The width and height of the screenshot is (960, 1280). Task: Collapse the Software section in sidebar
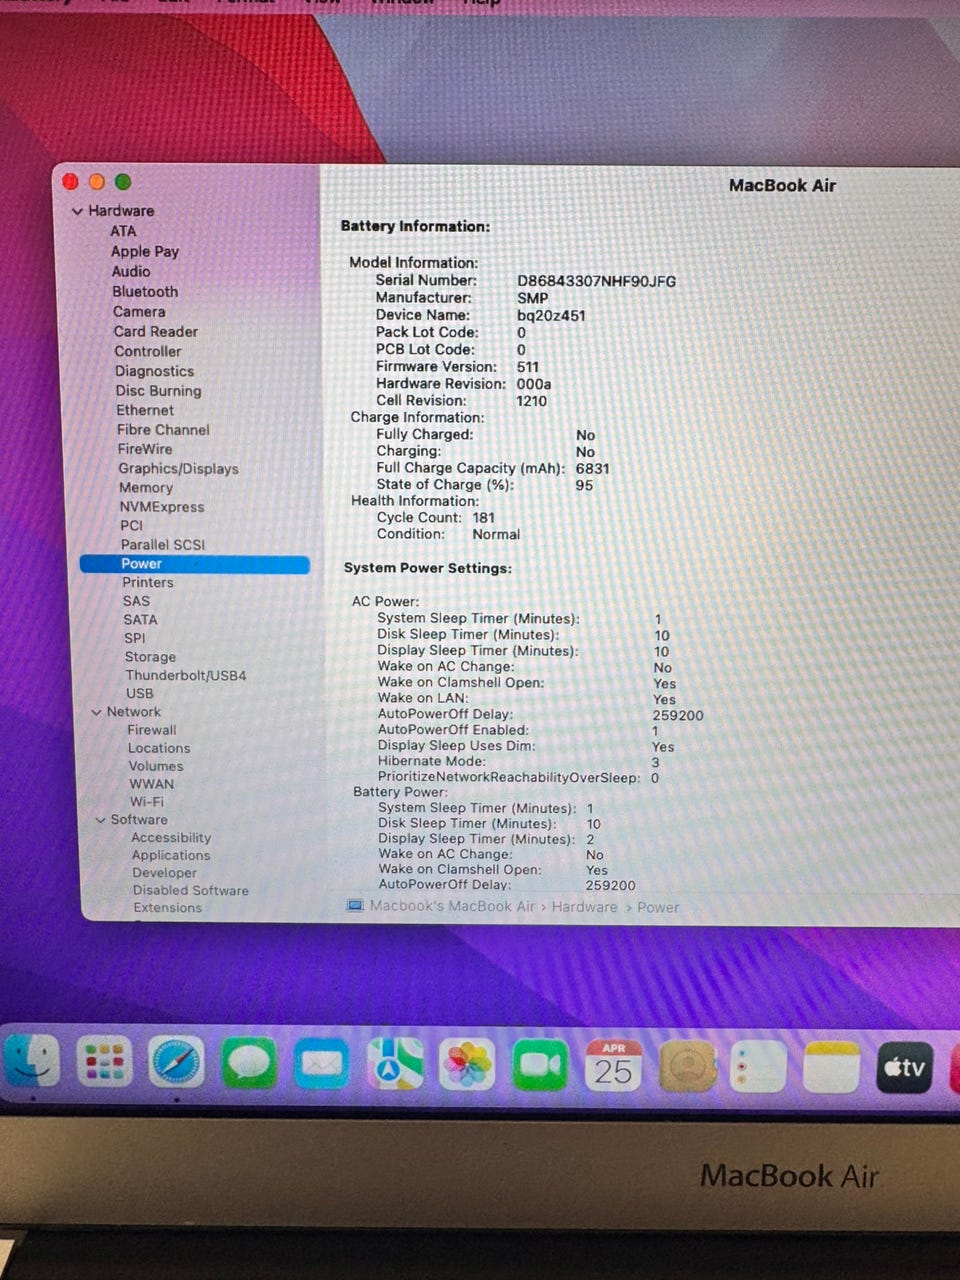coord(100,820)
